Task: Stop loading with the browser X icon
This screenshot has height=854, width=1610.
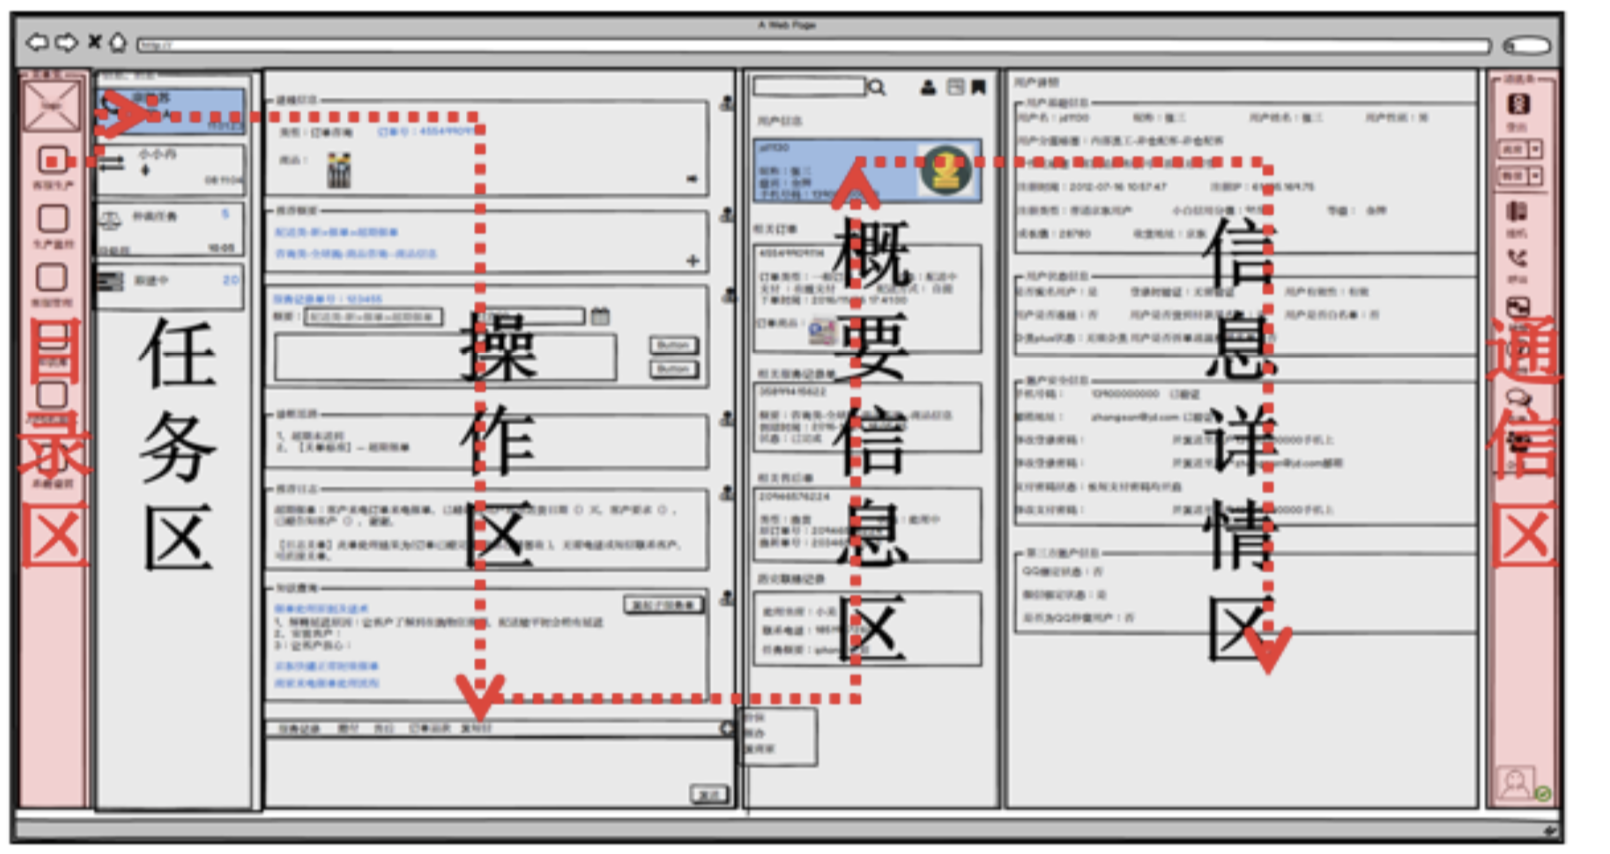Action: point(94,42)
